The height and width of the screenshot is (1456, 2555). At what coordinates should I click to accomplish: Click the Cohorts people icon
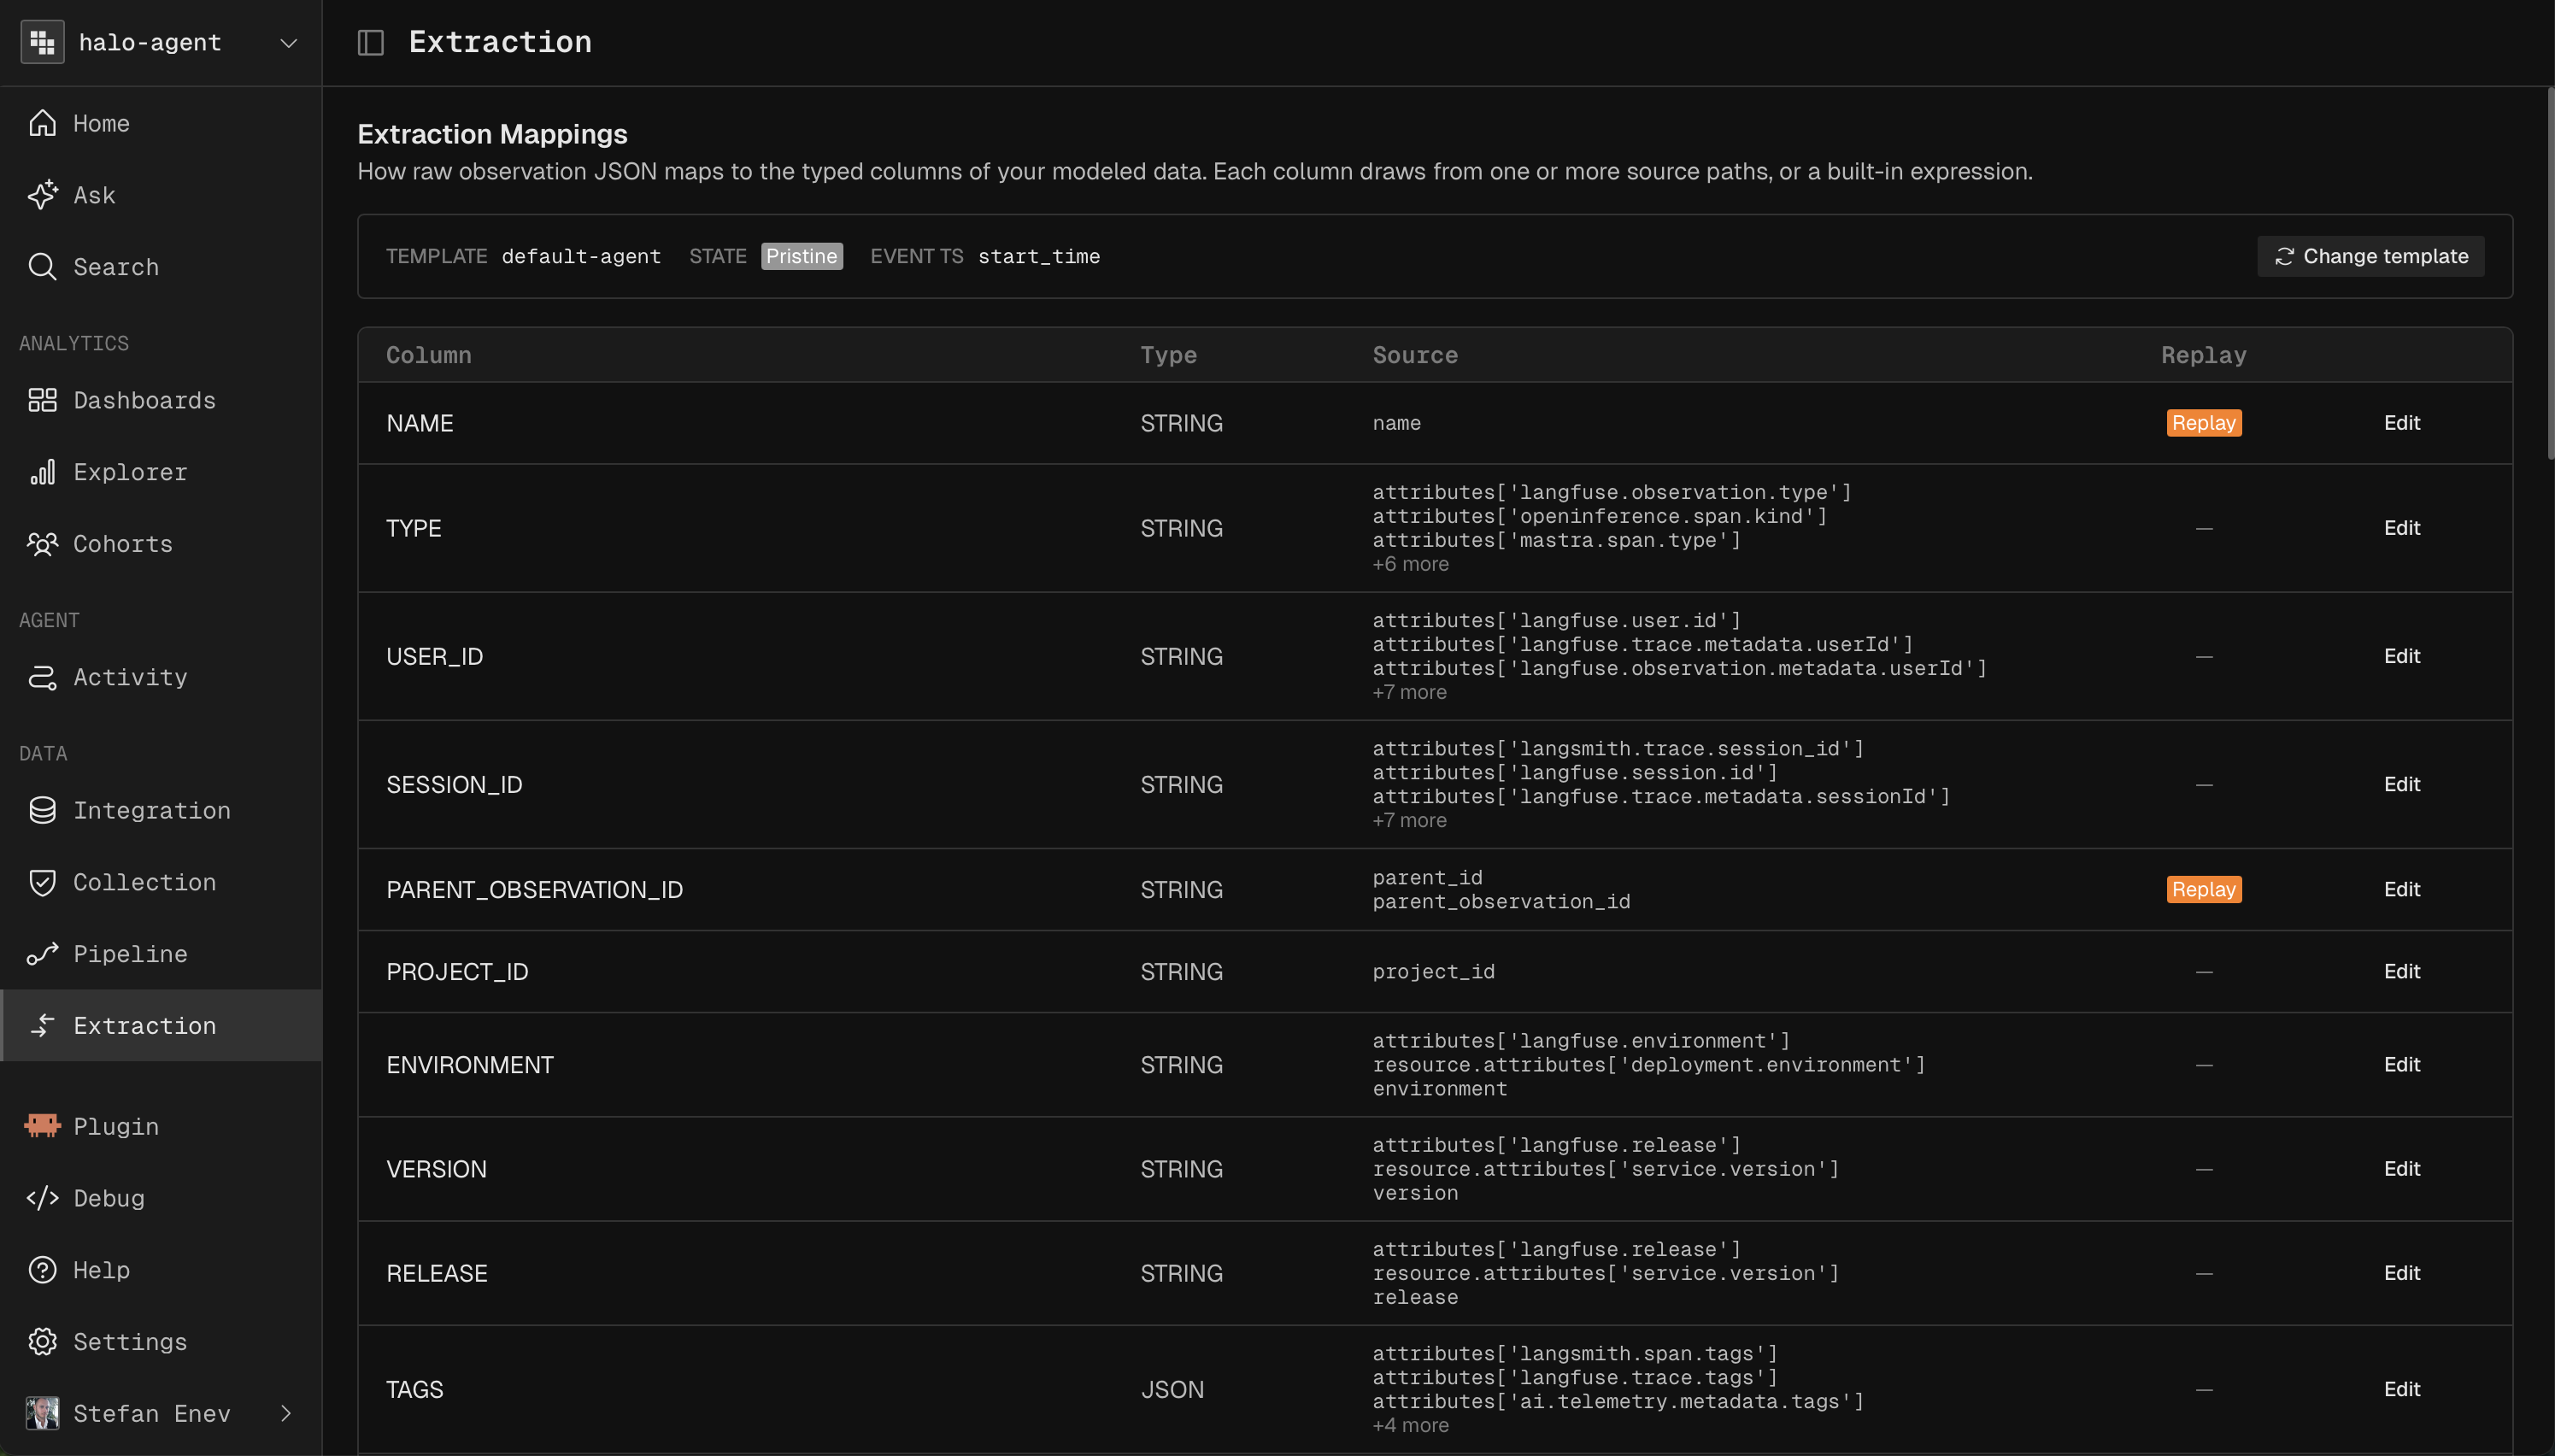click(x=42, y=544)
